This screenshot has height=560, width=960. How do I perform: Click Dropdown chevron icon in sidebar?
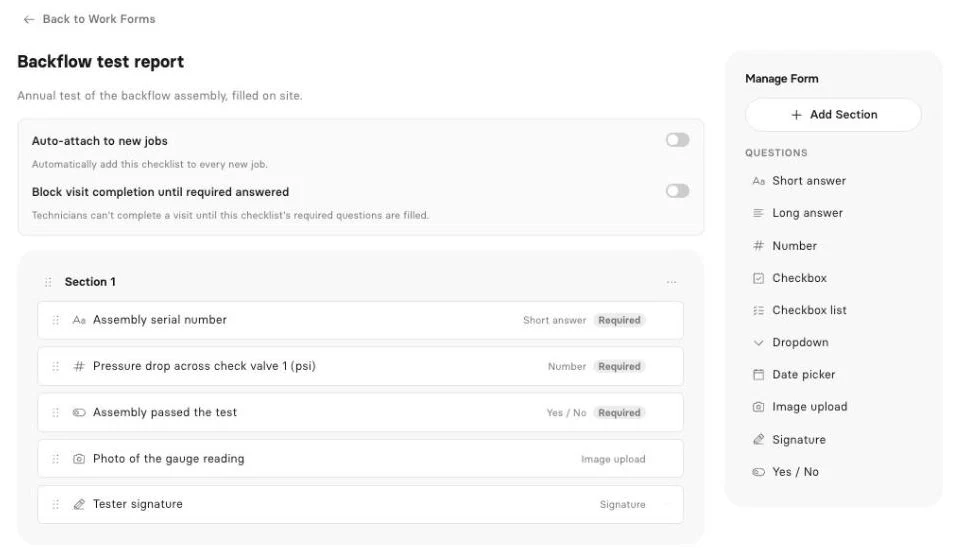[x=759, y=343]
